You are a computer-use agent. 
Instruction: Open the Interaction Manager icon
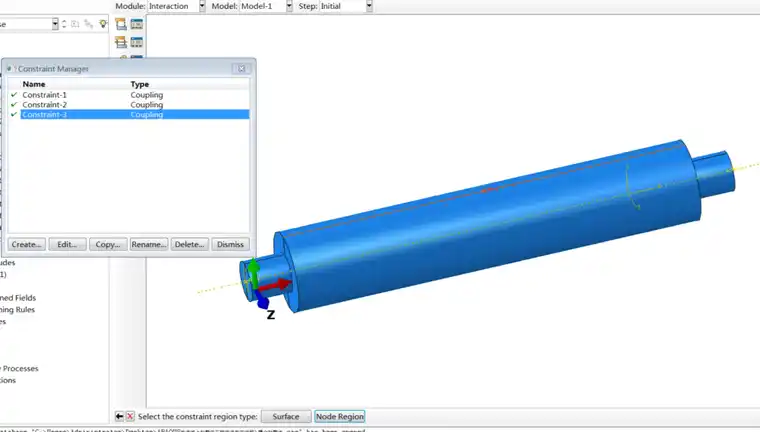(136, 24)
